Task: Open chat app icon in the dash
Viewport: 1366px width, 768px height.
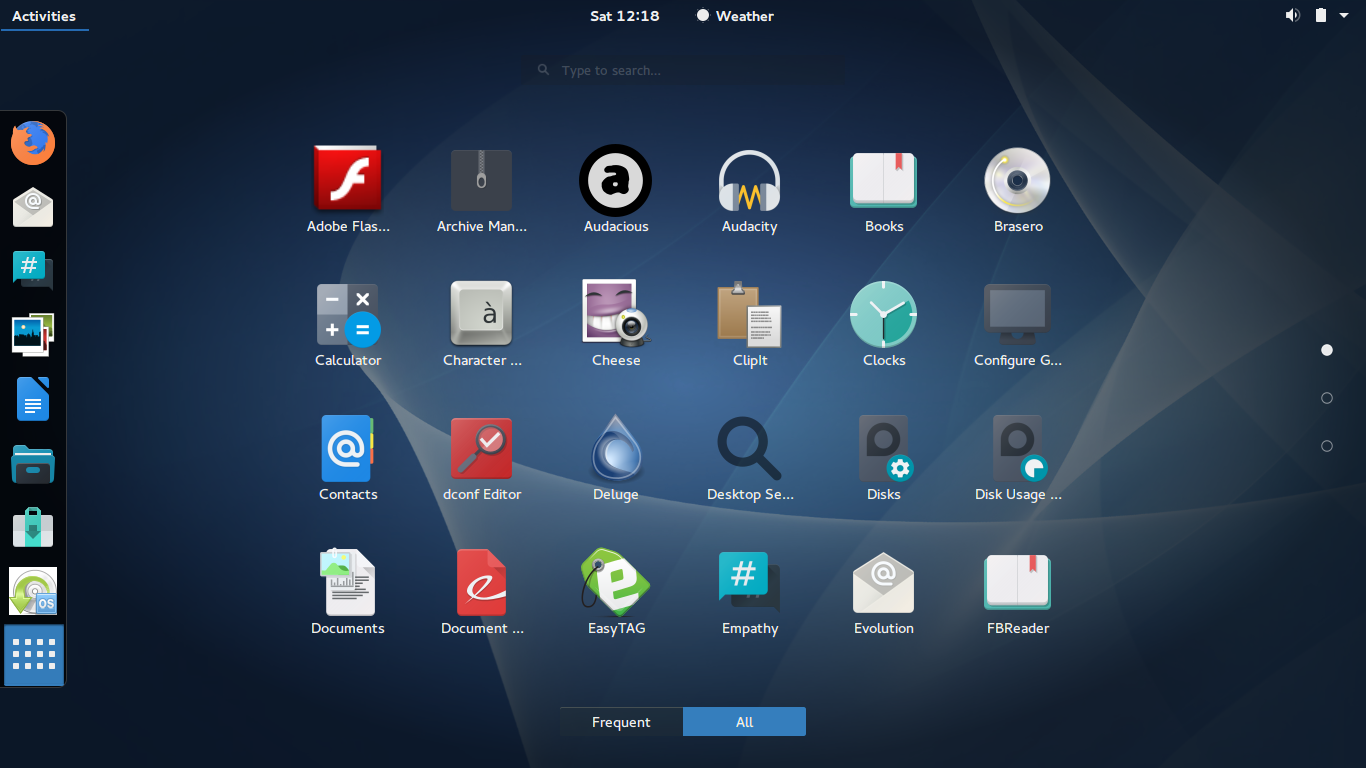Action: pyautogui.click(x=33, y=271)
